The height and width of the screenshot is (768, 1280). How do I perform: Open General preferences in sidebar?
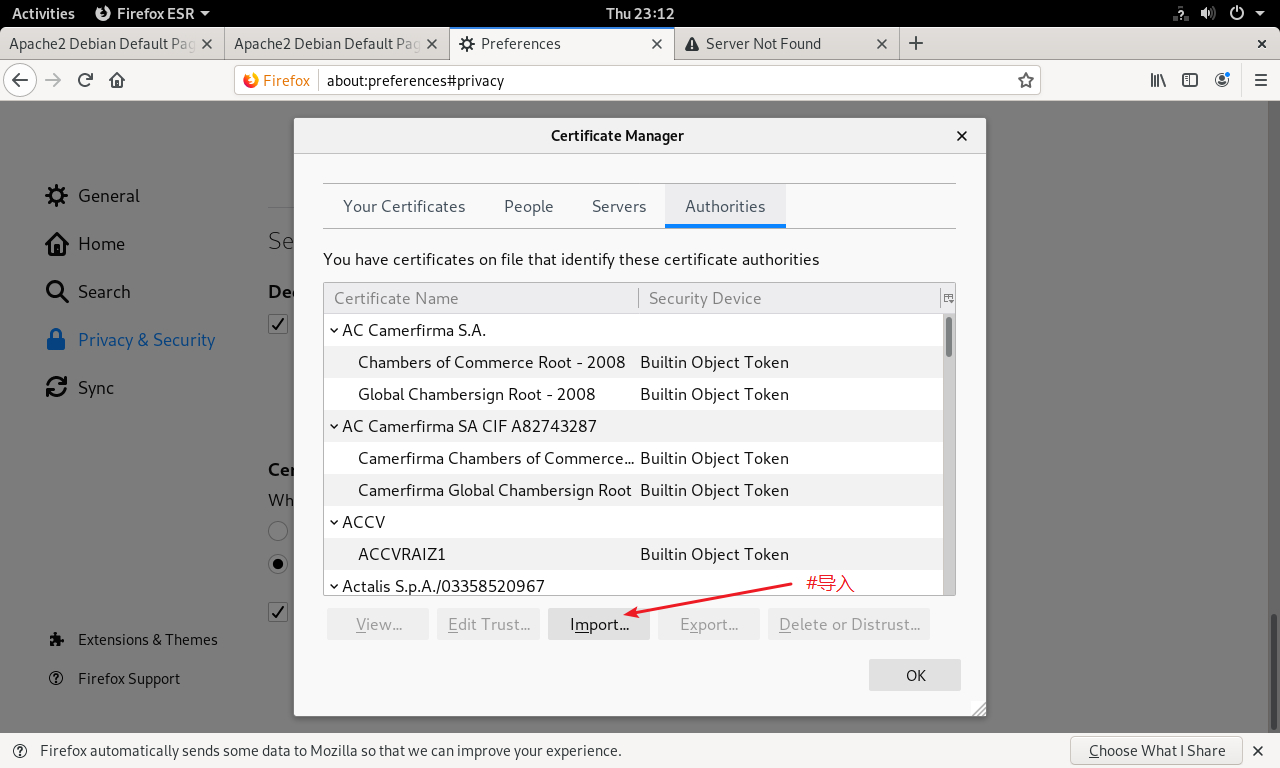[93, 196]
